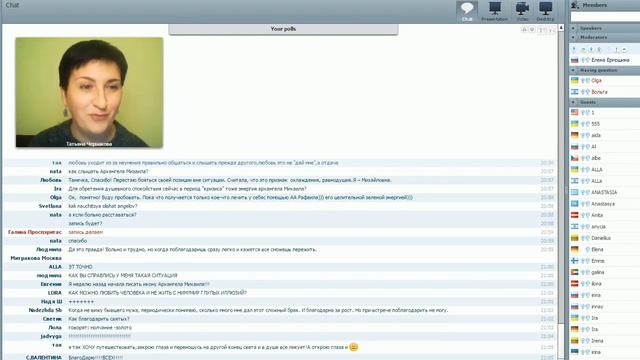Collapse the Moderators section
Viewport: 640px width, 360px height.
click(573, 37)
